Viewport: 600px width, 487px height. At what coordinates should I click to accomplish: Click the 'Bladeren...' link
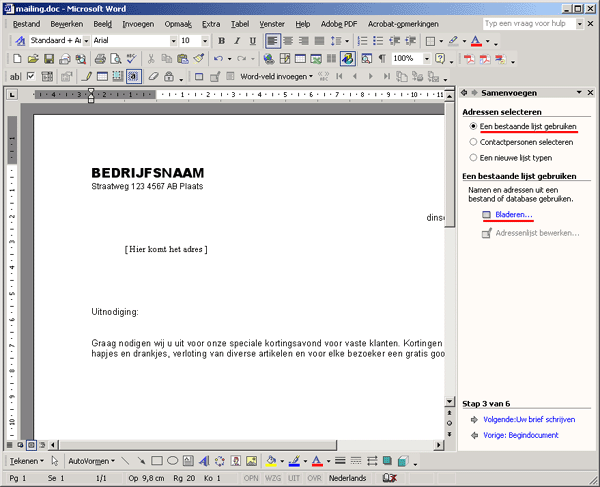tap(513, 215)
